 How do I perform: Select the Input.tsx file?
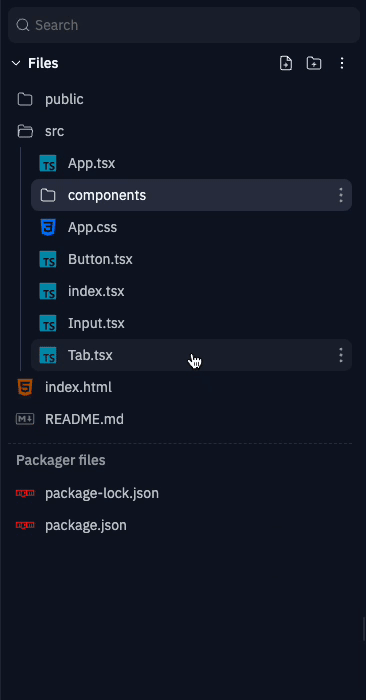[x=191, y=323]
